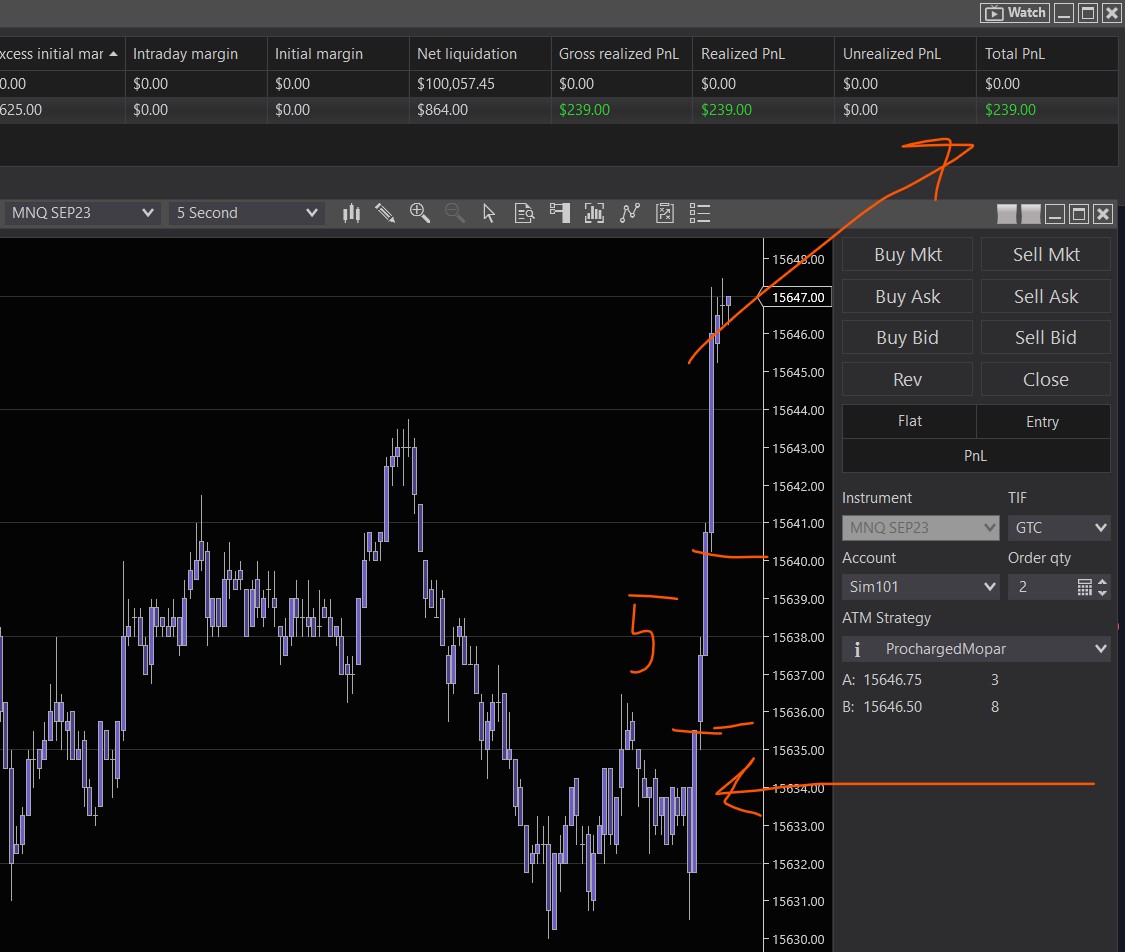Click the Order qty input field
The image size is (1125, 952).
coord(1040,587)
